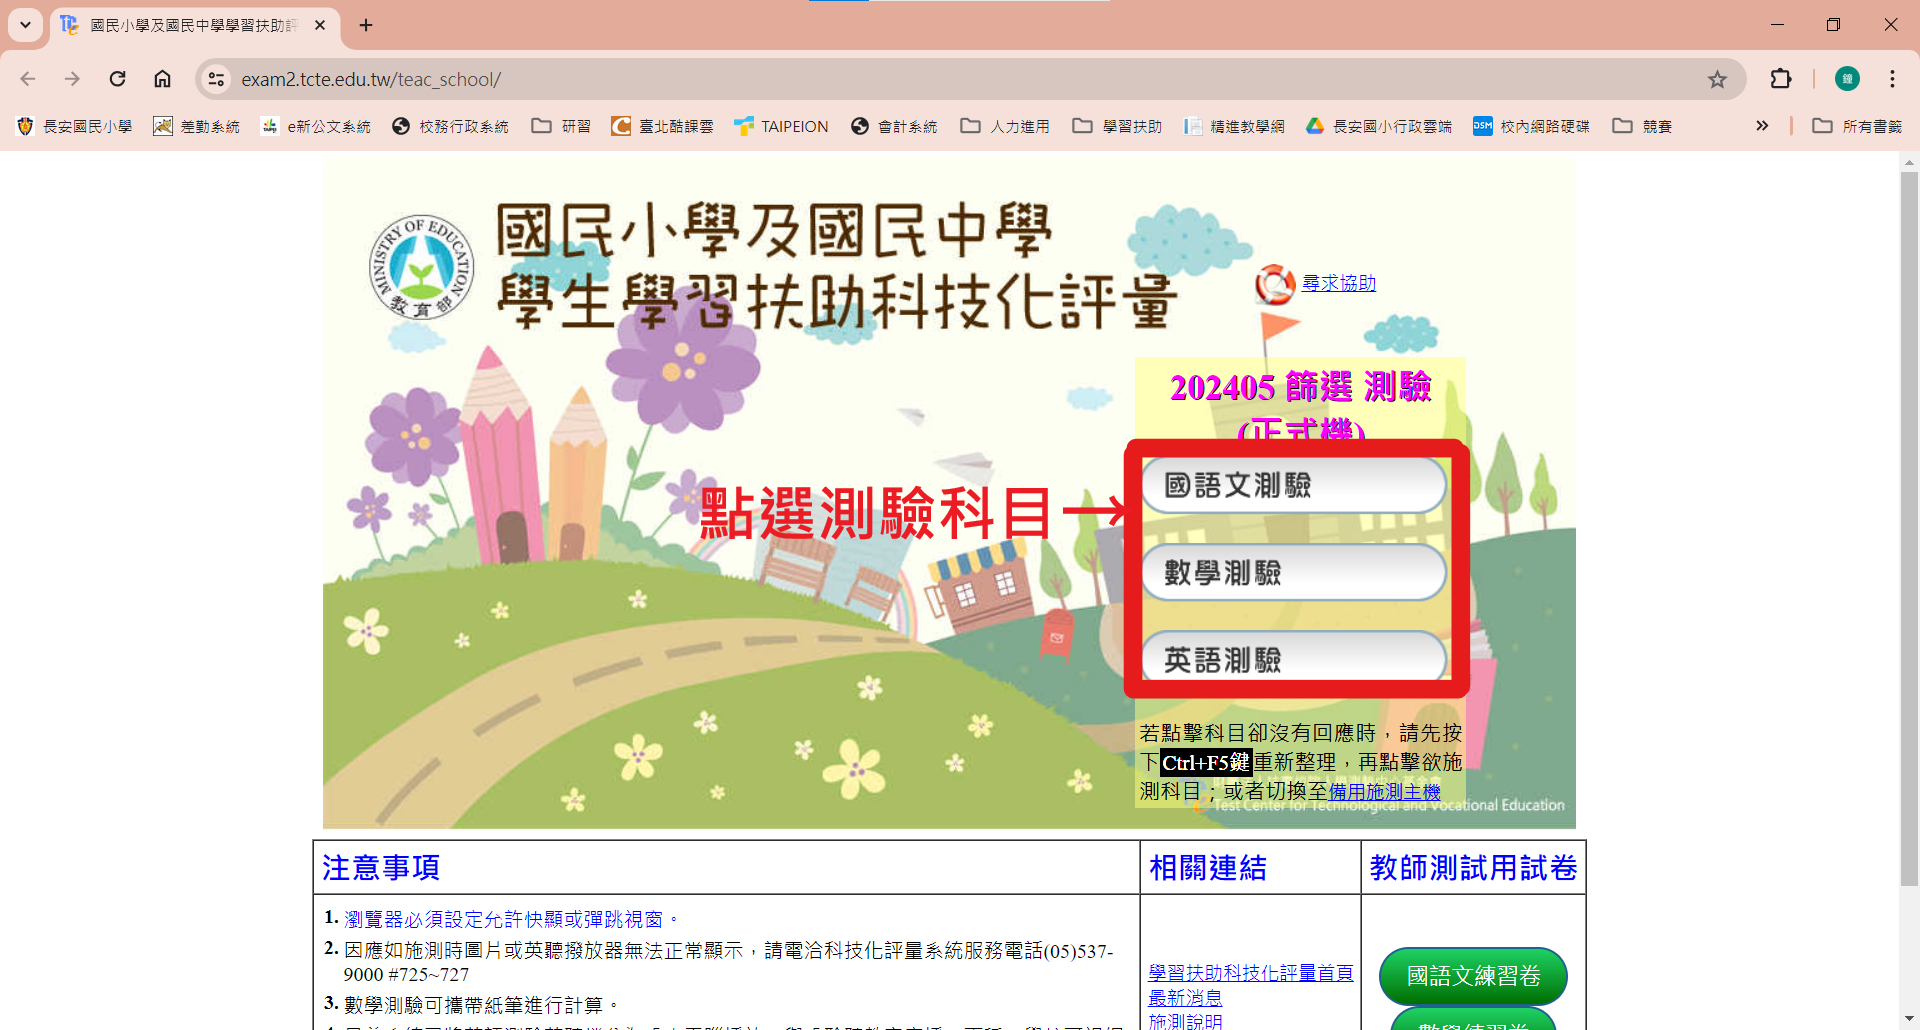Open the 備用施測主機 link
The height and width of the screenshot is (1030, 1920).
click(x=1384, y=791)
